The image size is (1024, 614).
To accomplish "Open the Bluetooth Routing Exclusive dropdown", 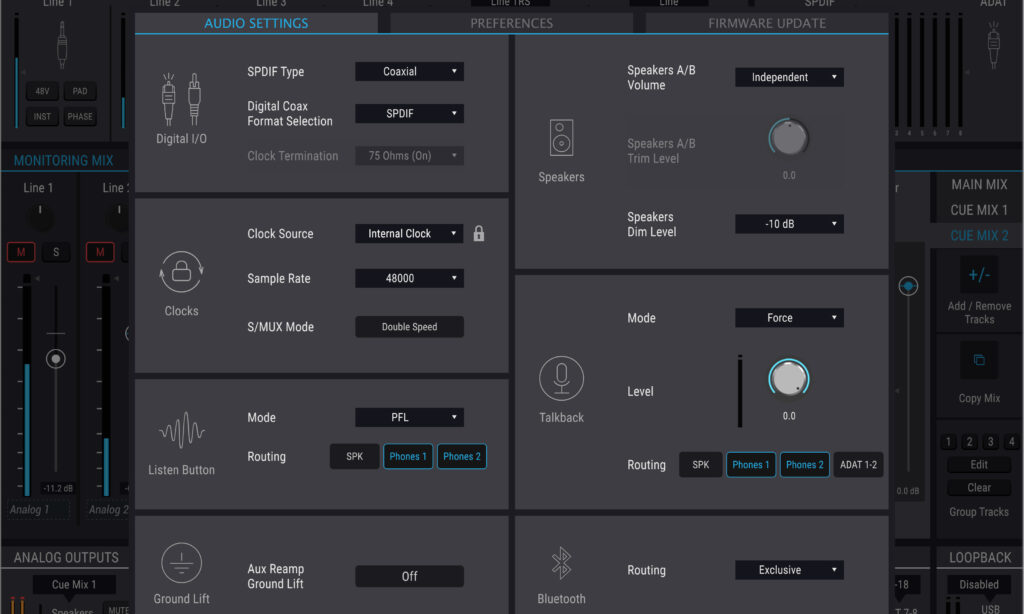I will coord(789,570).
